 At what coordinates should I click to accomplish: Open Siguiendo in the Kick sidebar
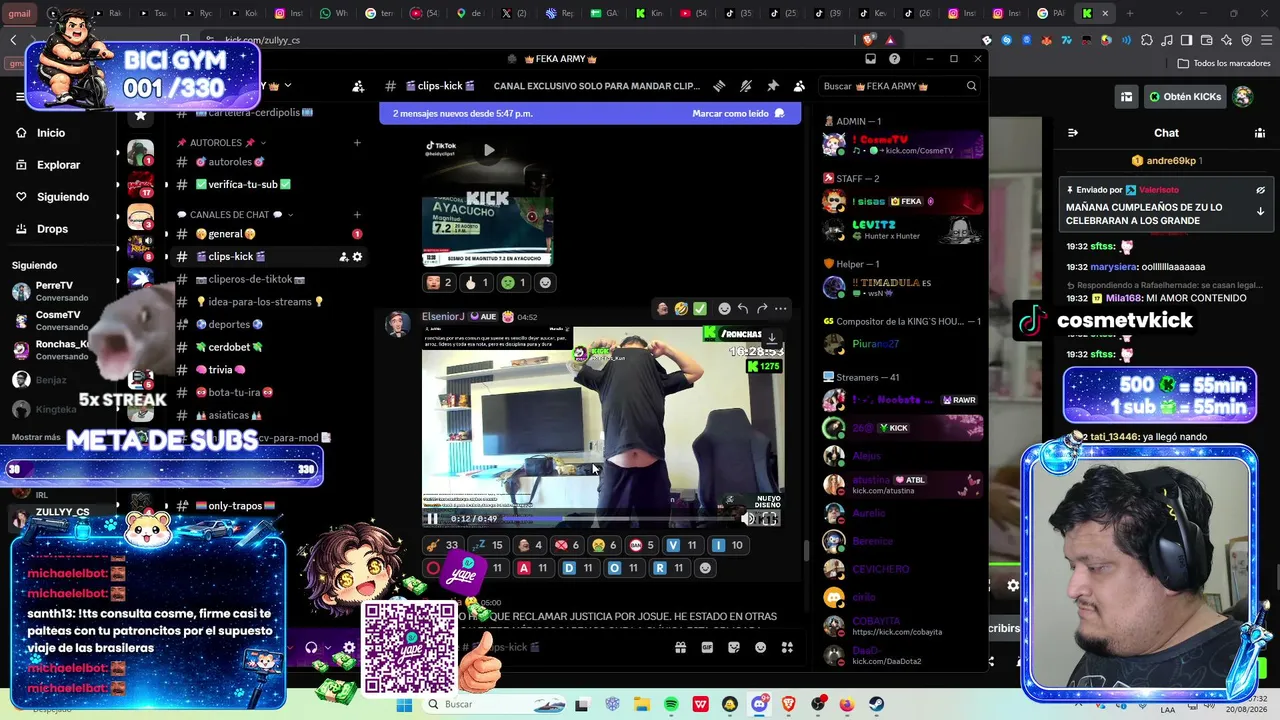(x=62, y=197)
